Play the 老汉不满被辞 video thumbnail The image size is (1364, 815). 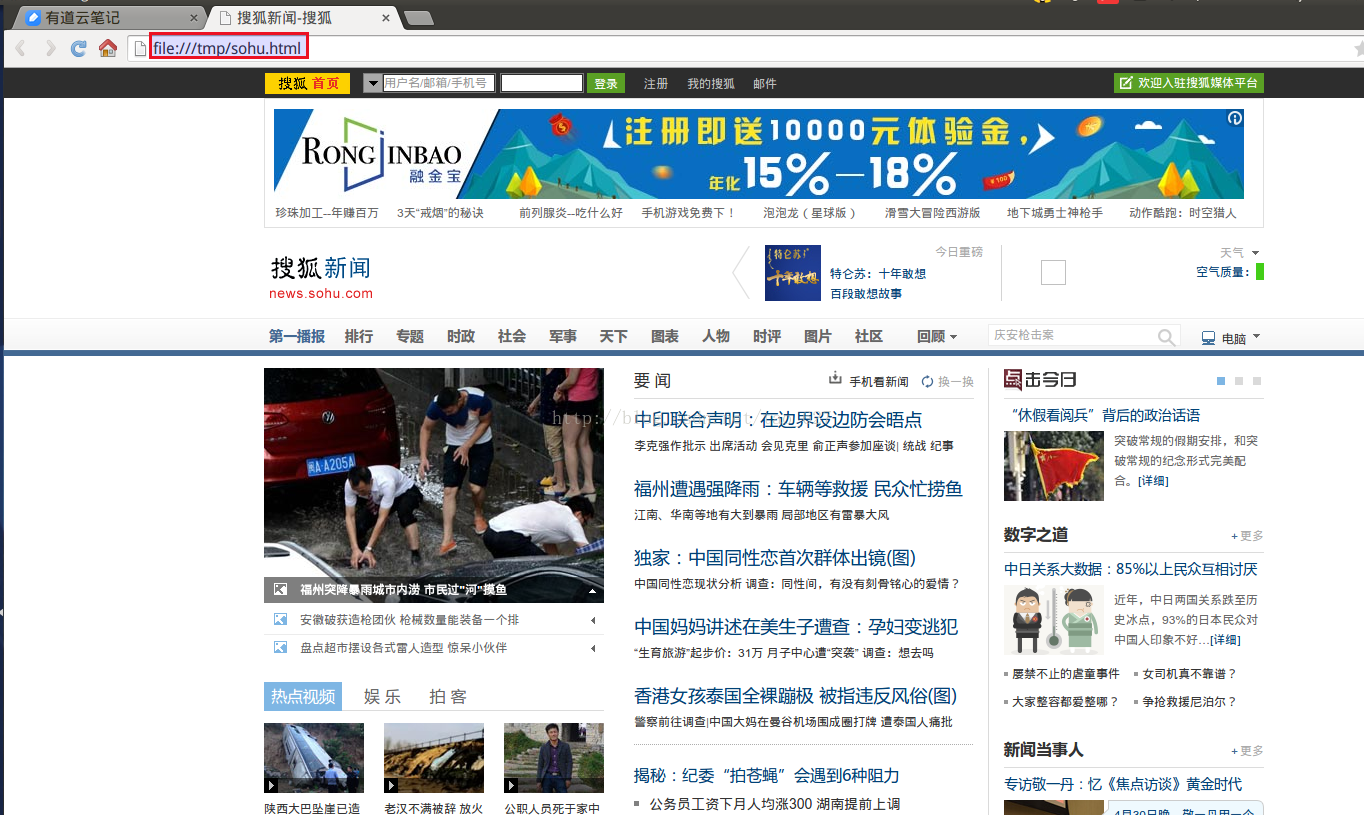click(434, 758)
